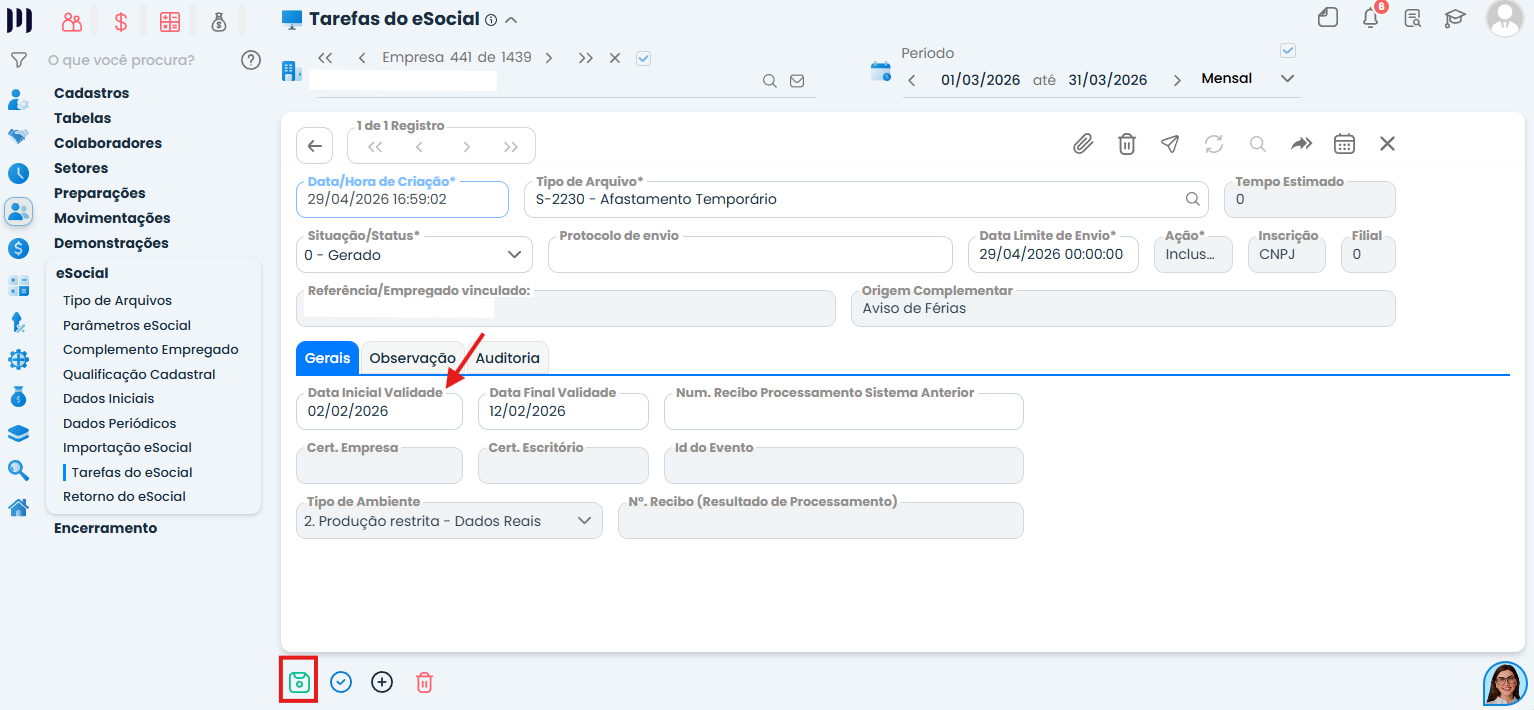Advance to the next period with the right arrow
This screenshot has width=1534, height=710.
(1177, 80)
